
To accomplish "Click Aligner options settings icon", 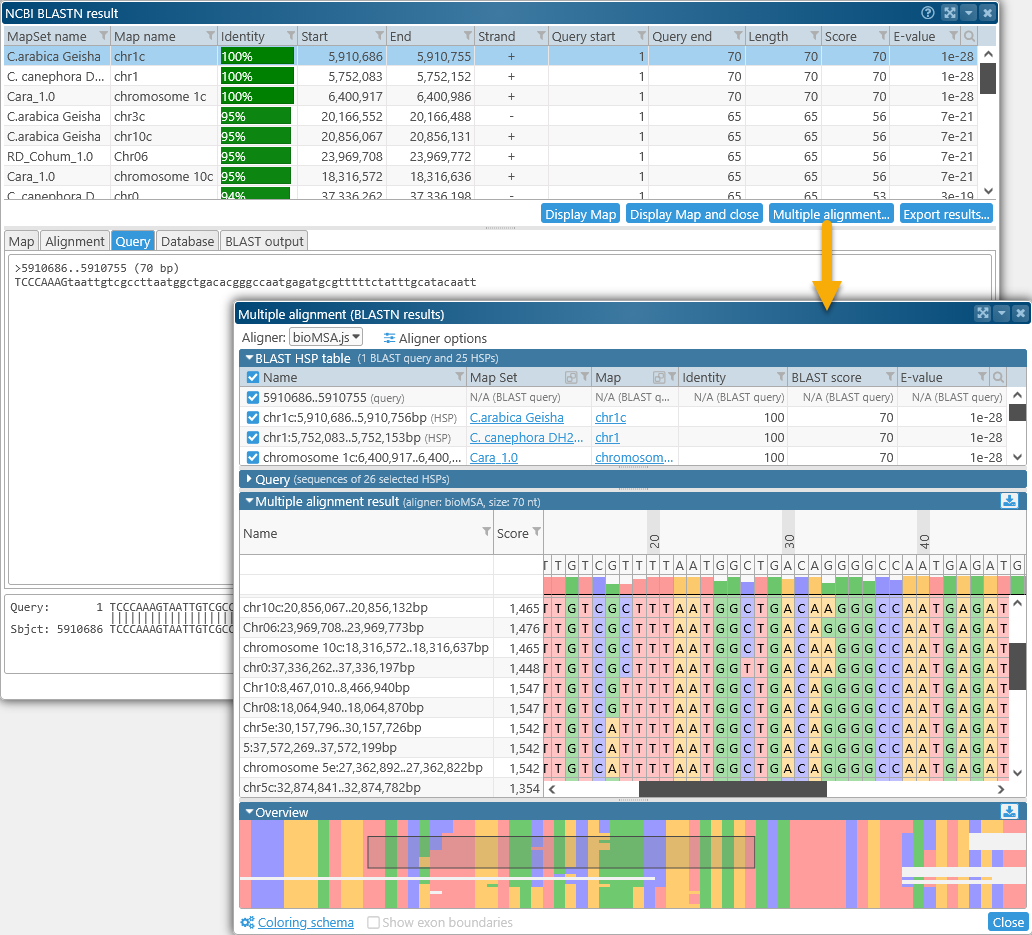I will (x=389, y=338).
